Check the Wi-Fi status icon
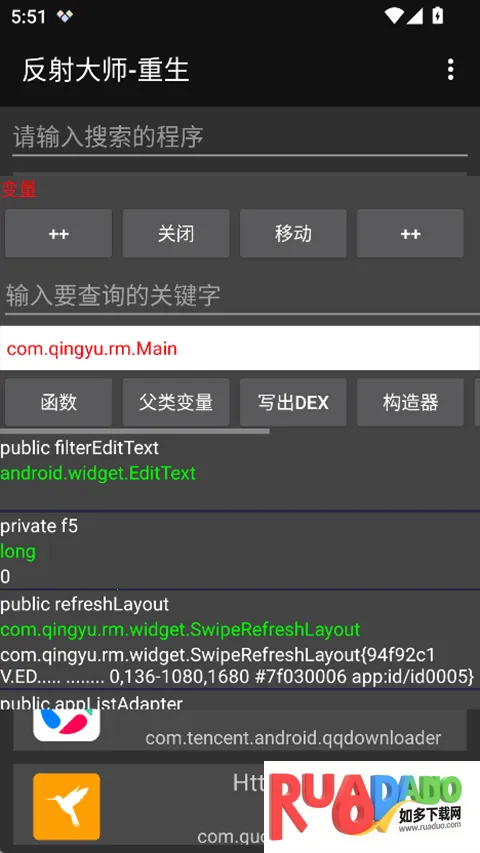The width and height of the screenshot is (480, 853). (x=394, y=16)
